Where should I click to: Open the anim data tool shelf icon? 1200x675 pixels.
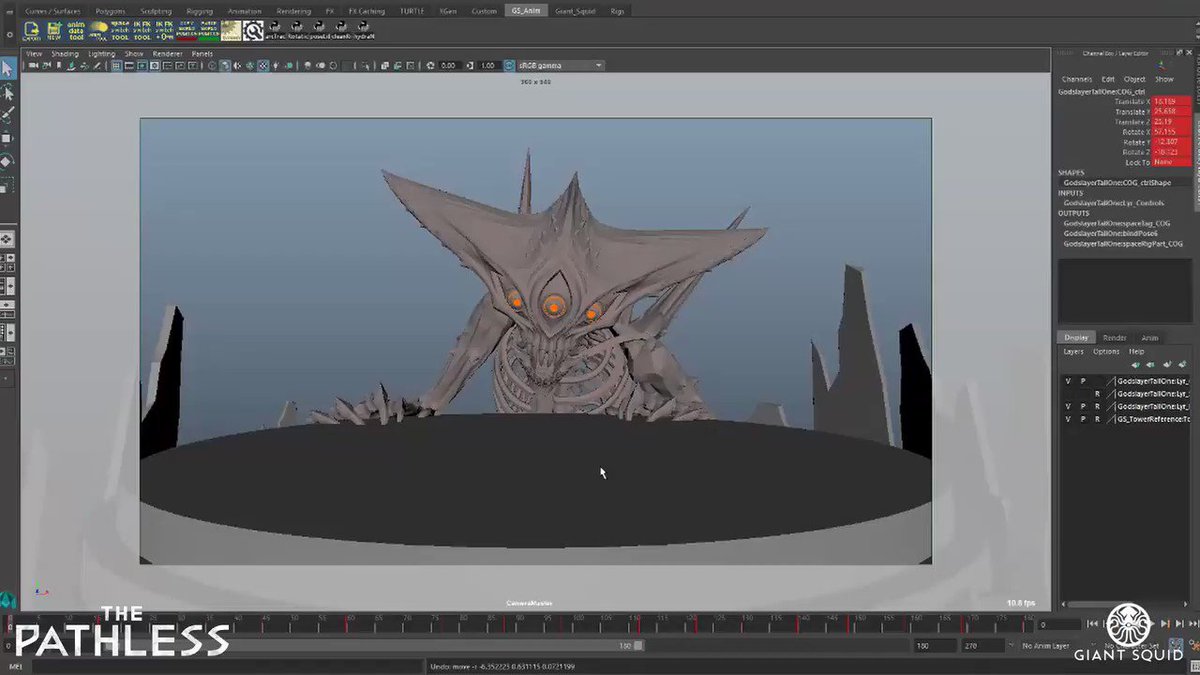pos(76,30)
